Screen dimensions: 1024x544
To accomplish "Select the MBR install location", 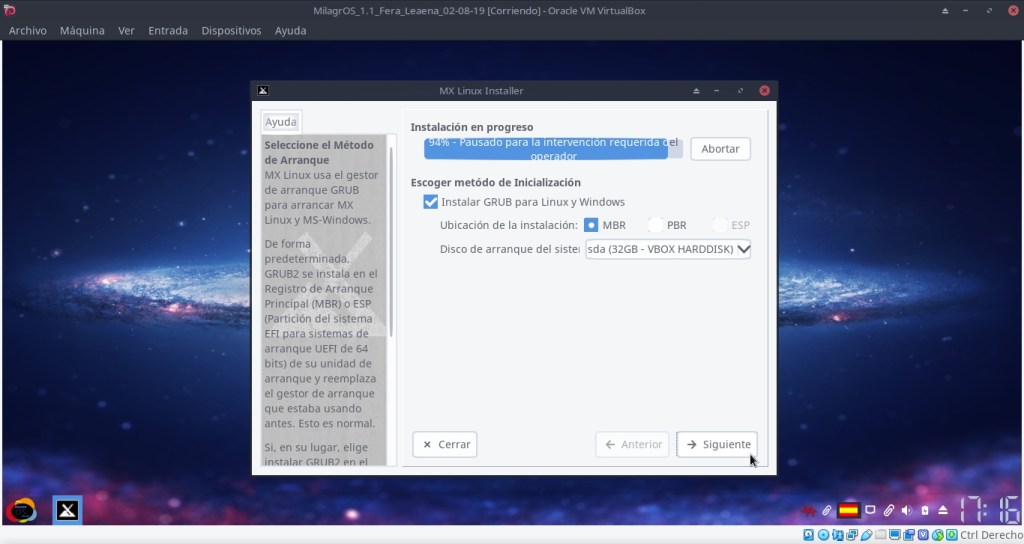I will point(591,225).
